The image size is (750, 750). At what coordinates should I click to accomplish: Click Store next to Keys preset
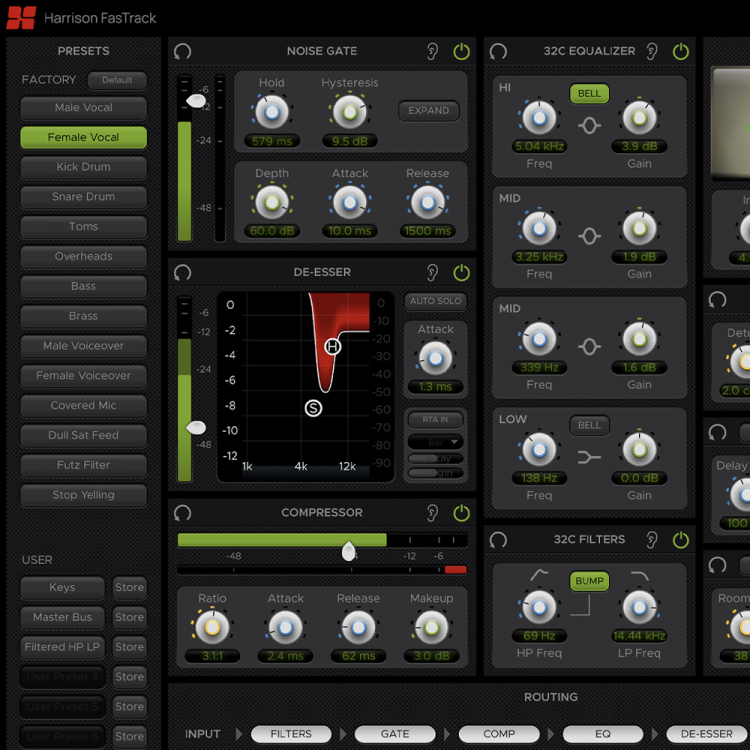(x=129, y=588)
